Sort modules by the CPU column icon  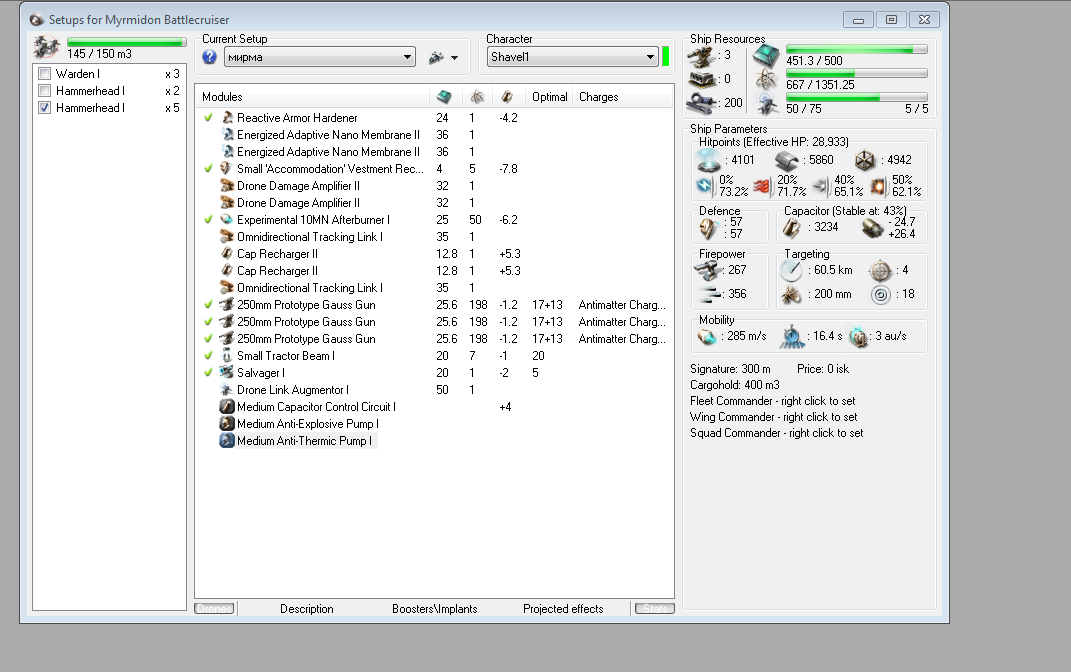click(x=445, y=97)
